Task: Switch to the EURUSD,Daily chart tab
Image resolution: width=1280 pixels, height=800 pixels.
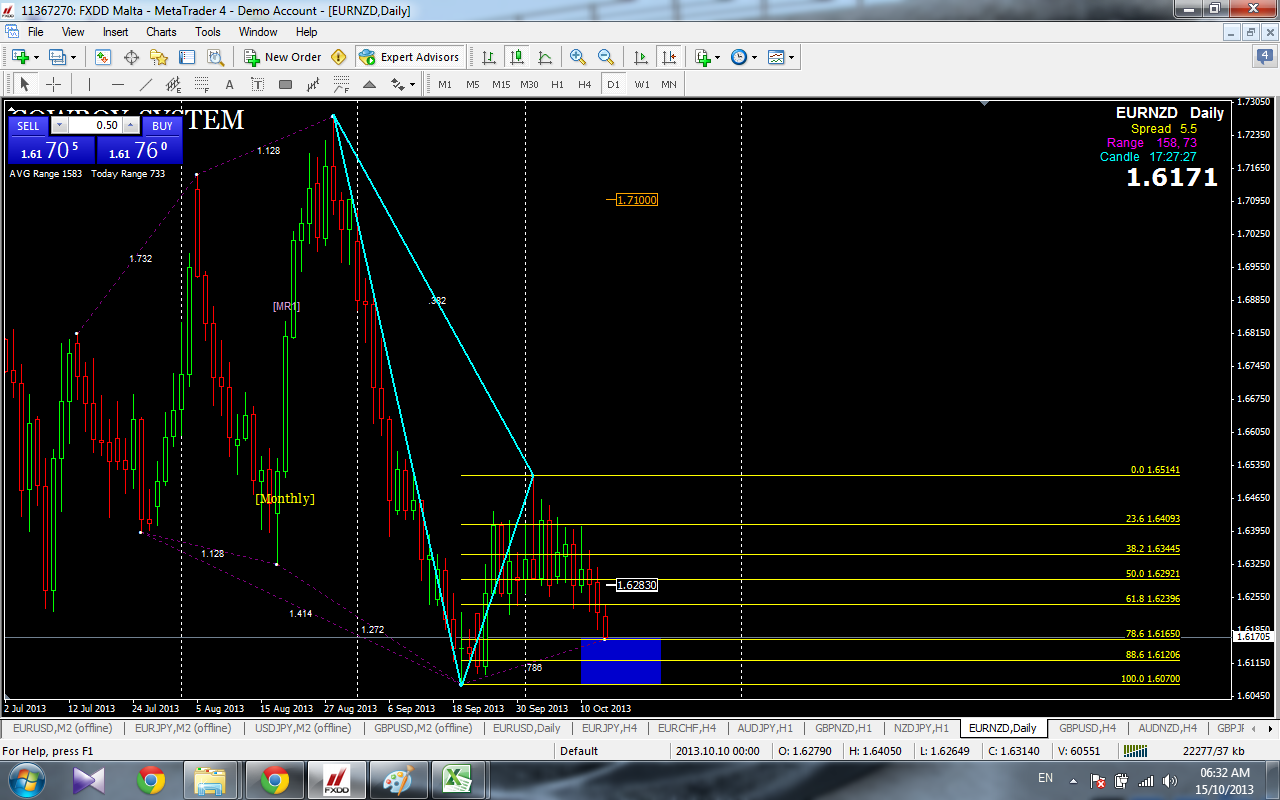Action: (x=526, y=728)
